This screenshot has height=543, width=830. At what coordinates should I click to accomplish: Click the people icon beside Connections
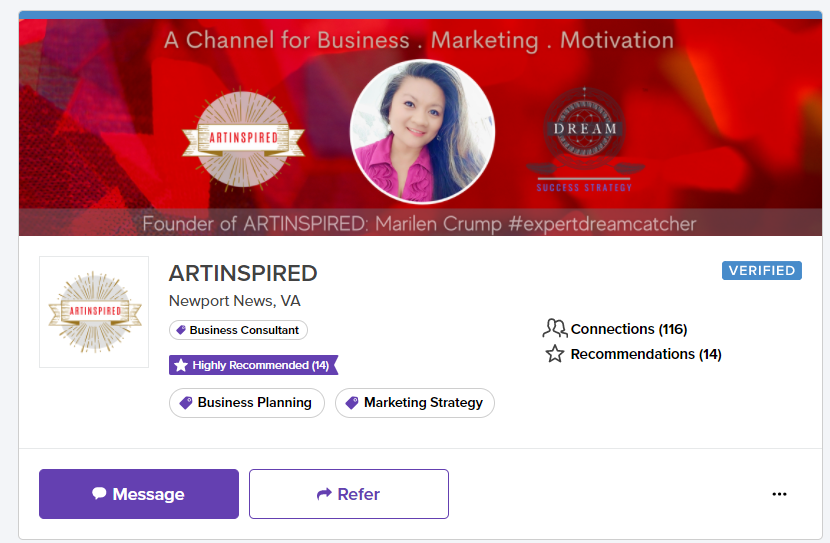pyautogui.click(x=554, y=328)
